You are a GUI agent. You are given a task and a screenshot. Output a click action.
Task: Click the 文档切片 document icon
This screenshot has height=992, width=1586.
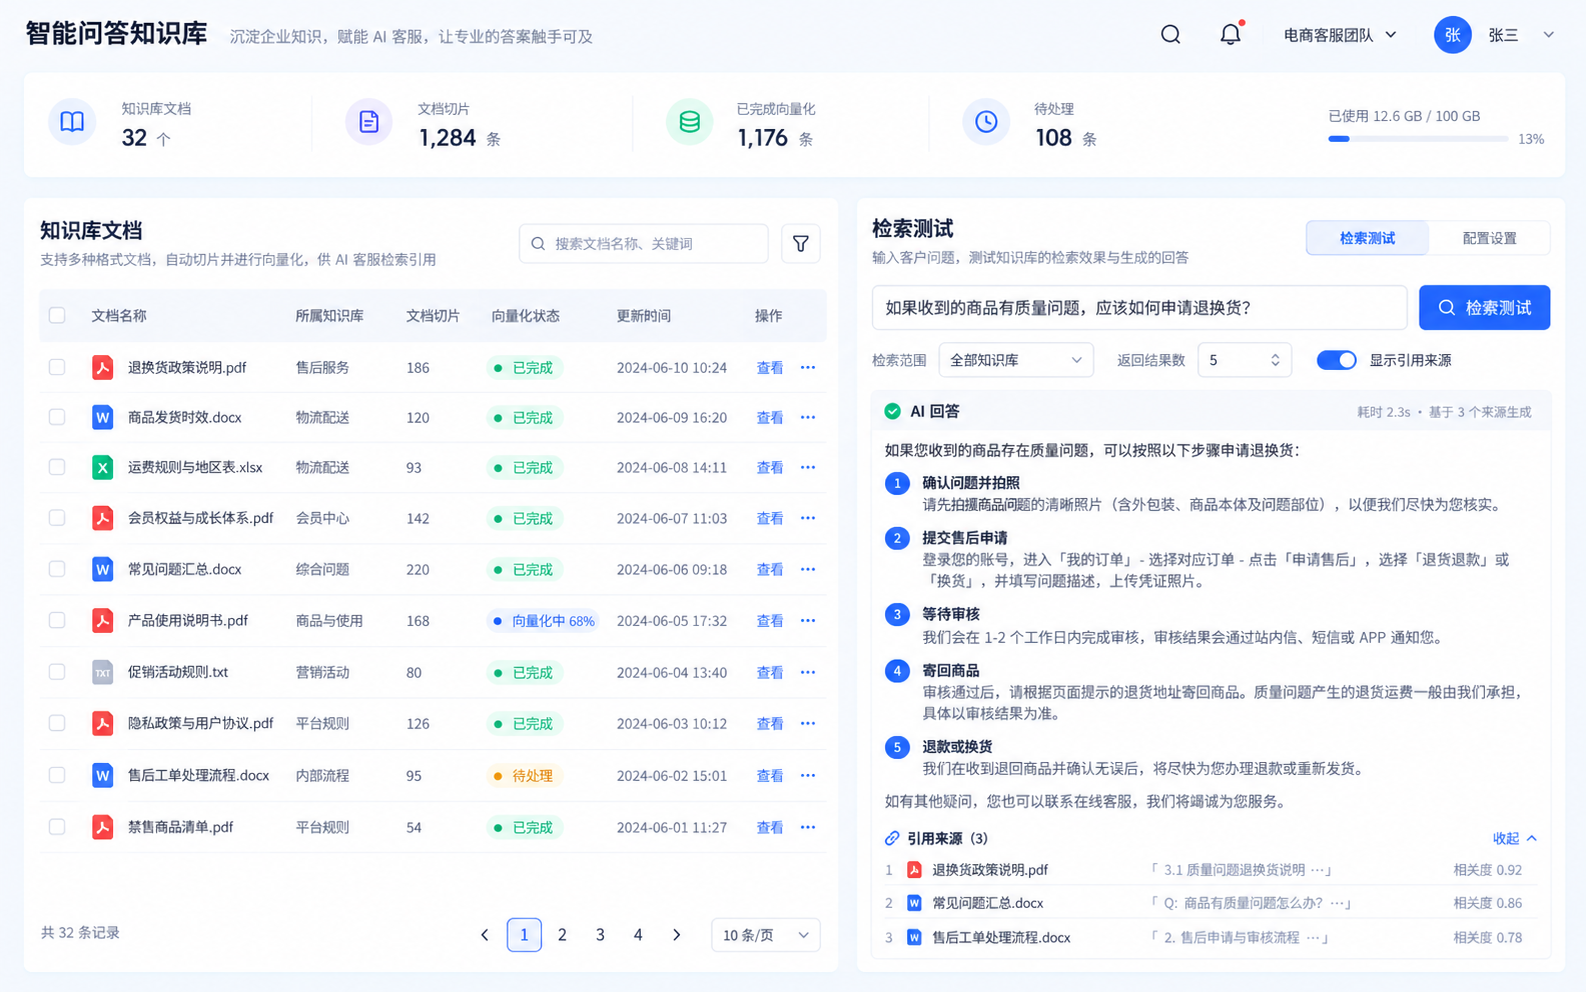pos(369,122)
